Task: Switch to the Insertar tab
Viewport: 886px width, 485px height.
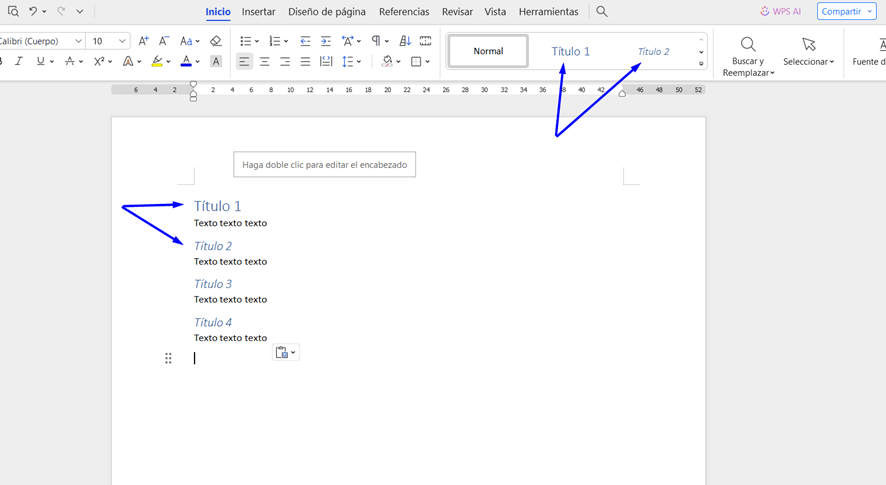Action: click(258, 12)
